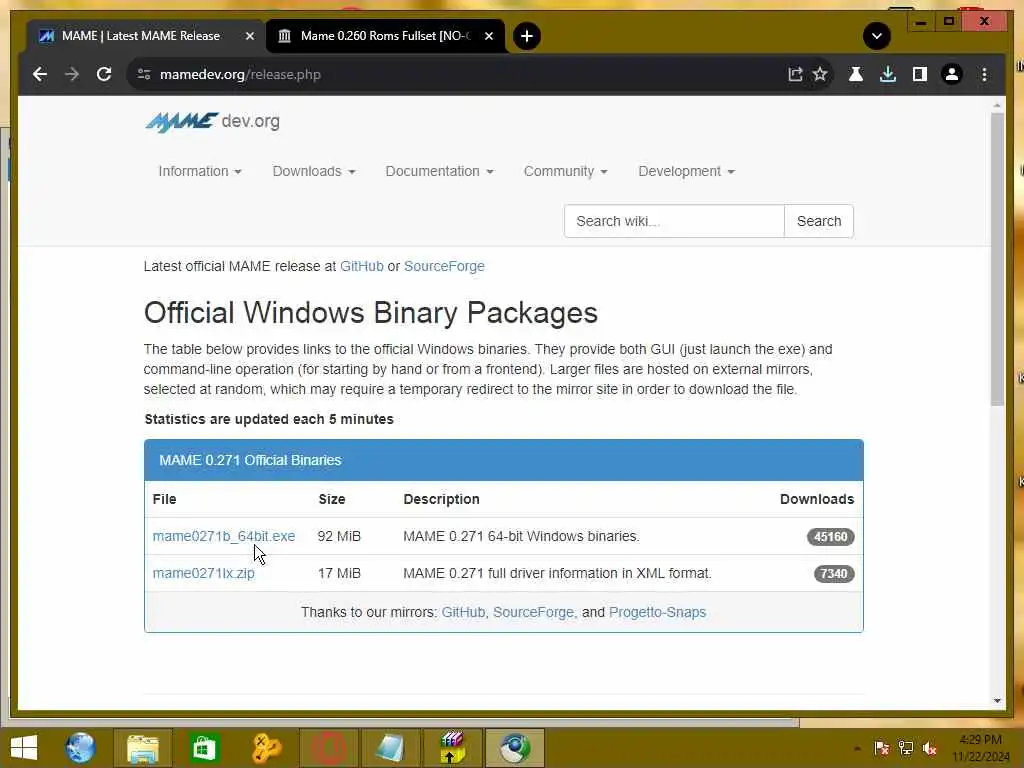Expand the Downloads menu
The width and height of the screenshot is (1024, 768).
[313, 171]
